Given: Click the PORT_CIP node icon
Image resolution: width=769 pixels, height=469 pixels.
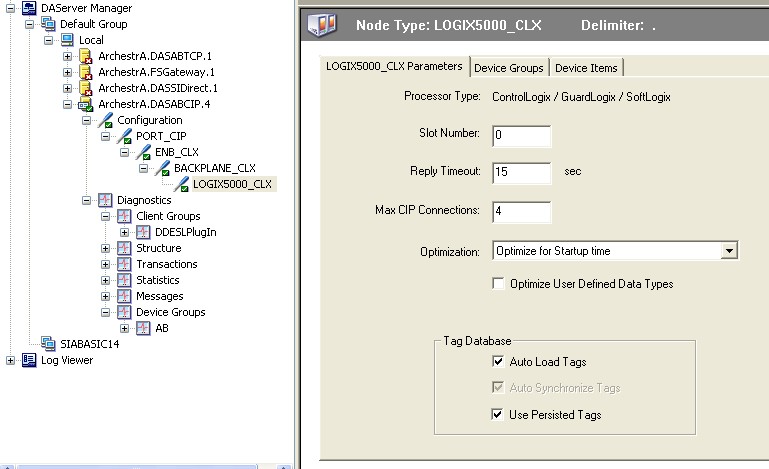Looking at the screenshot, I should coord(124,136).
